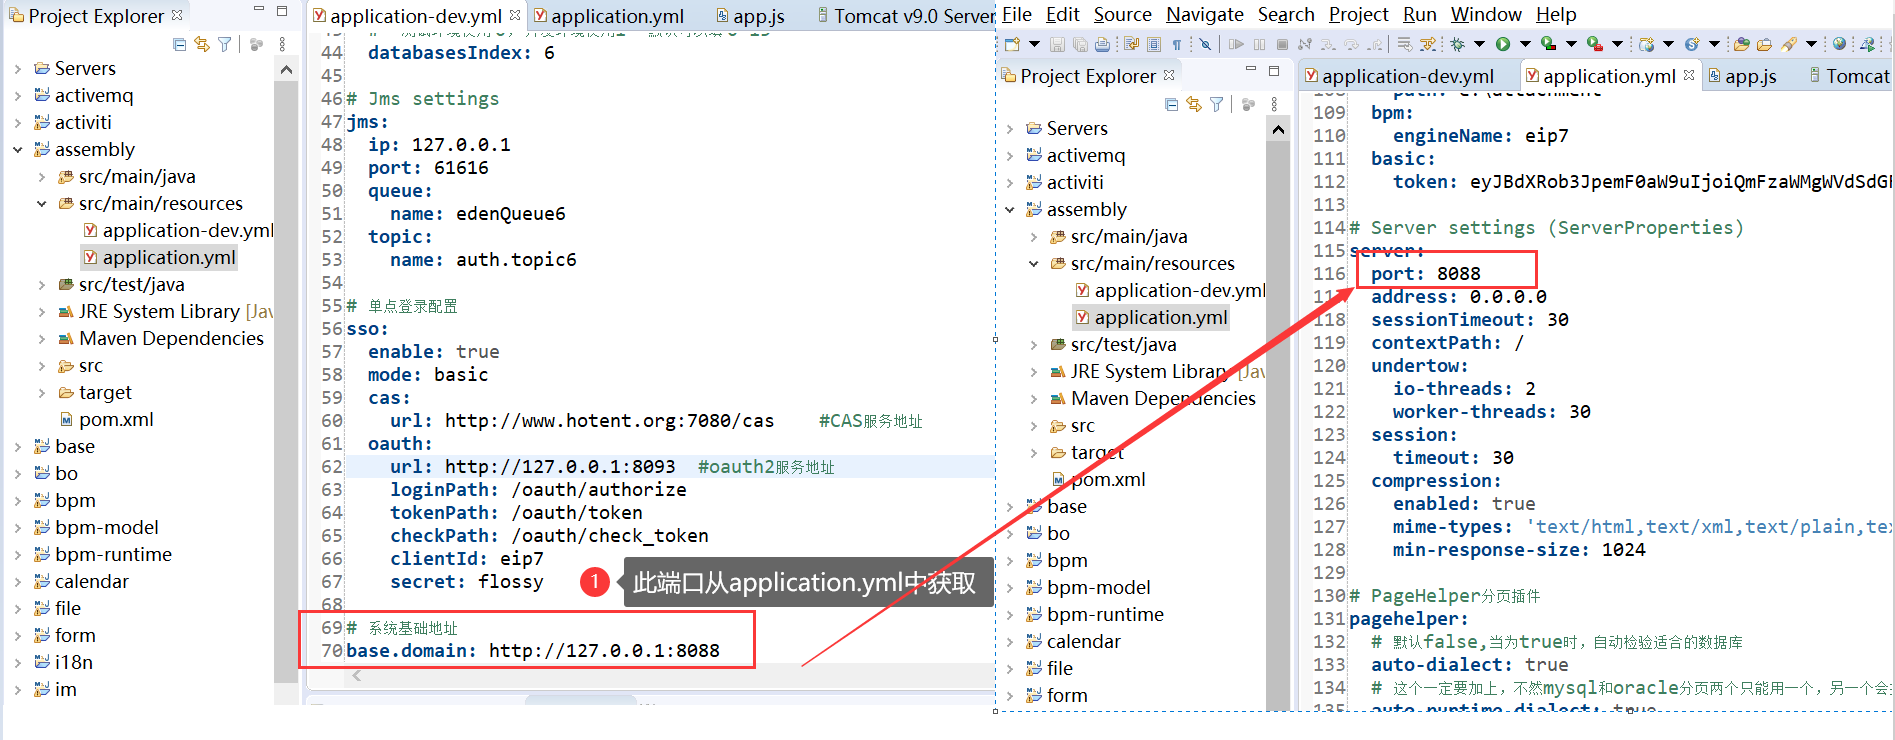
Task: Open the Run menu
Action: pyautogui.click(x=1420, y=14)
